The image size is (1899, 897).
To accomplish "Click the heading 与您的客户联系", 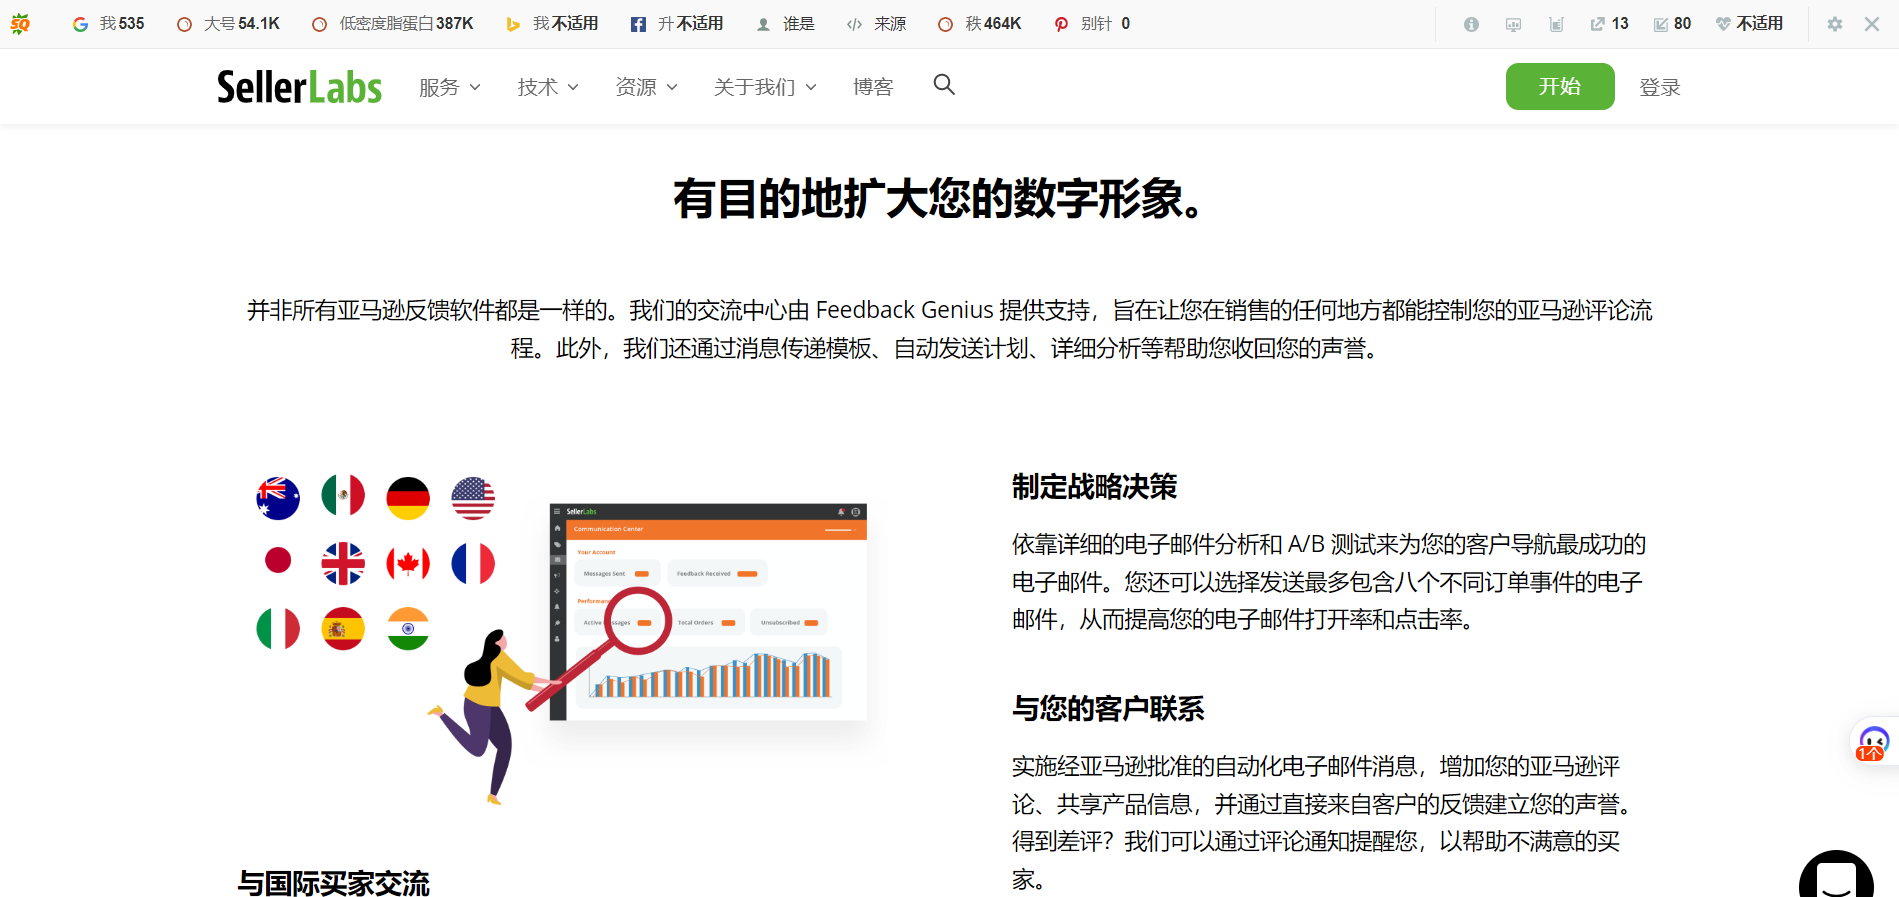I will [x=1108, y=709].
